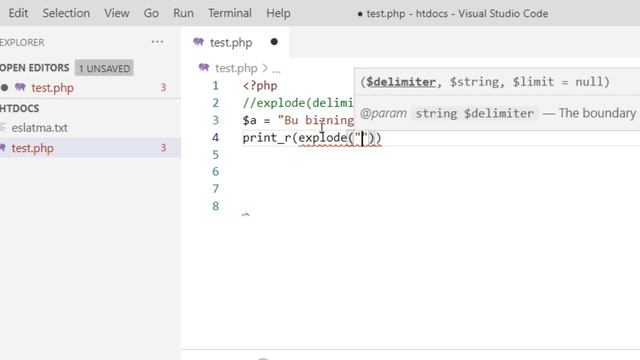This screenshot has height=360, width=640.
Task: Open the Help menu
Action: (x=278, y=13)
